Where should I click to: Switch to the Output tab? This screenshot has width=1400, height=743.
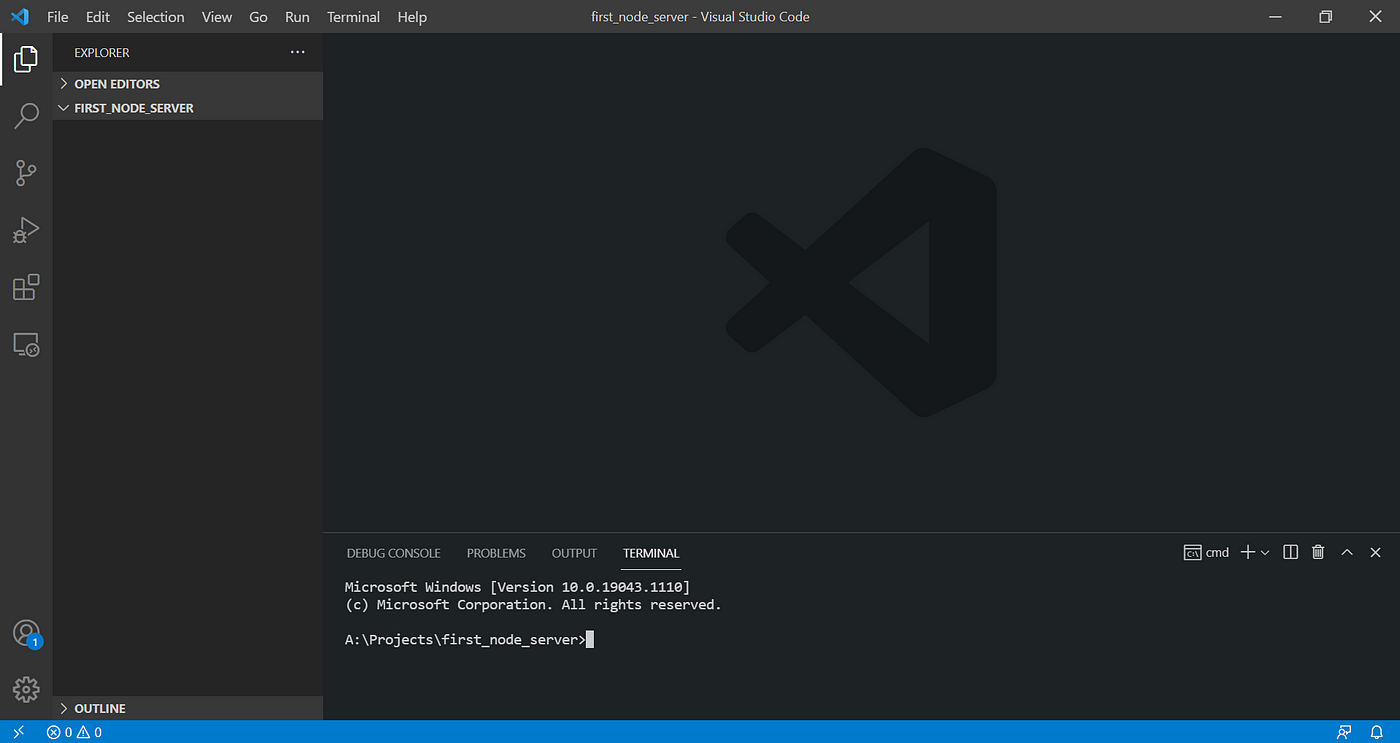coord(574,553)
